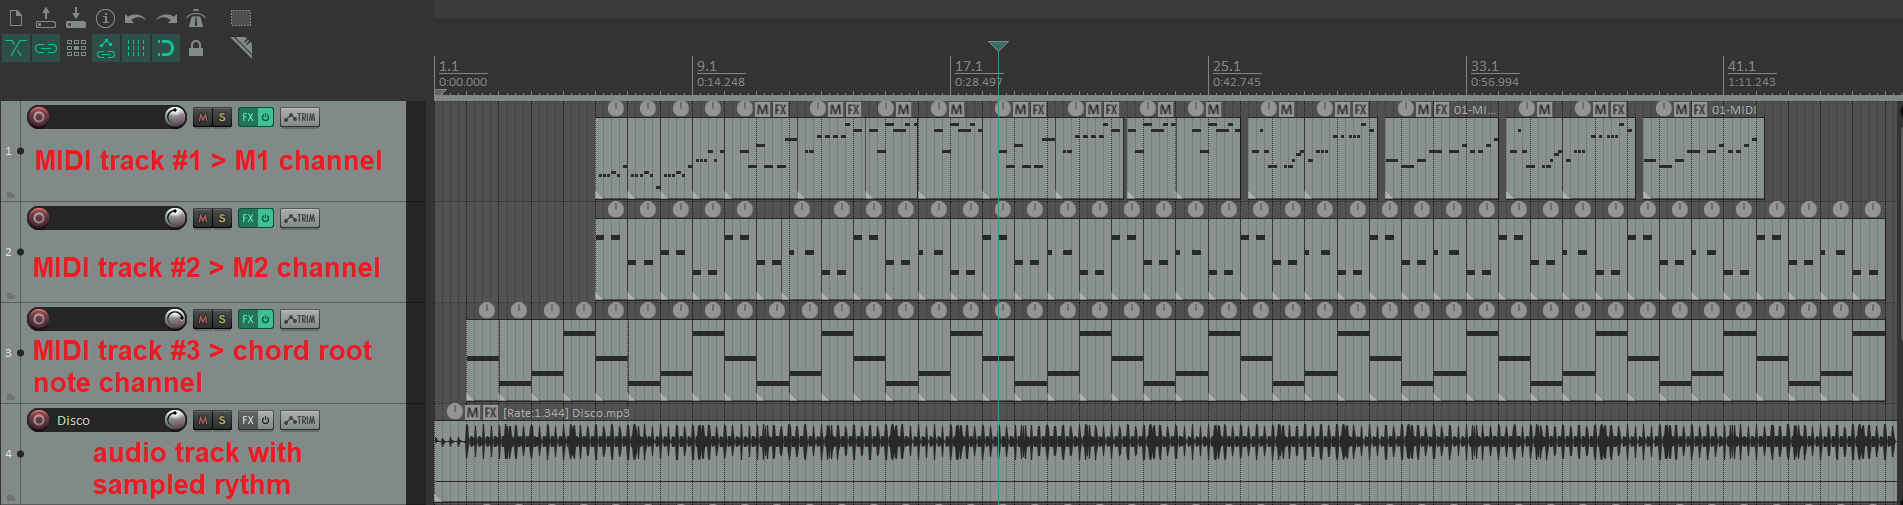Save project using the download arrow icon

coord(76,18)
